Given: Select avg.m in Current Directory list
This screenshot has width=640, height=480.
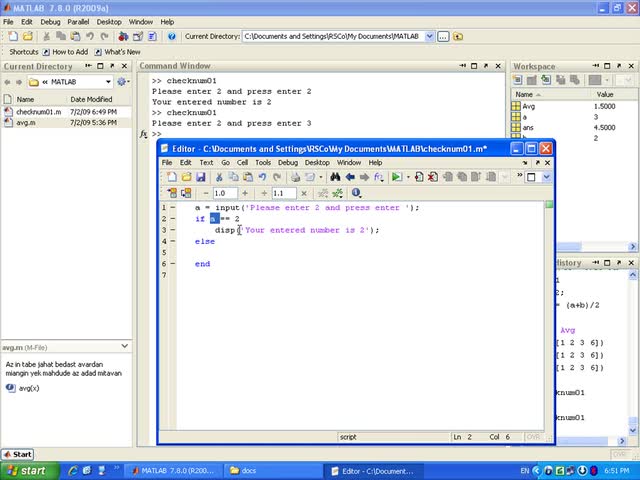Looking at the screenshot, I should click(x=66, y=122).
